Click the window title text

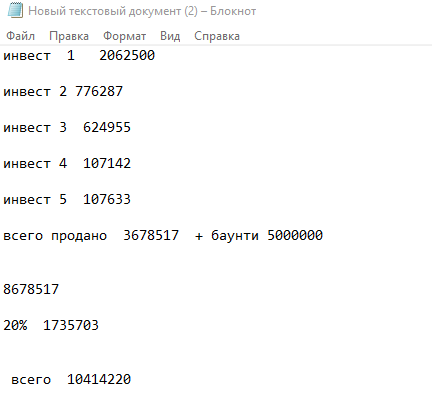tap(142, 11)
